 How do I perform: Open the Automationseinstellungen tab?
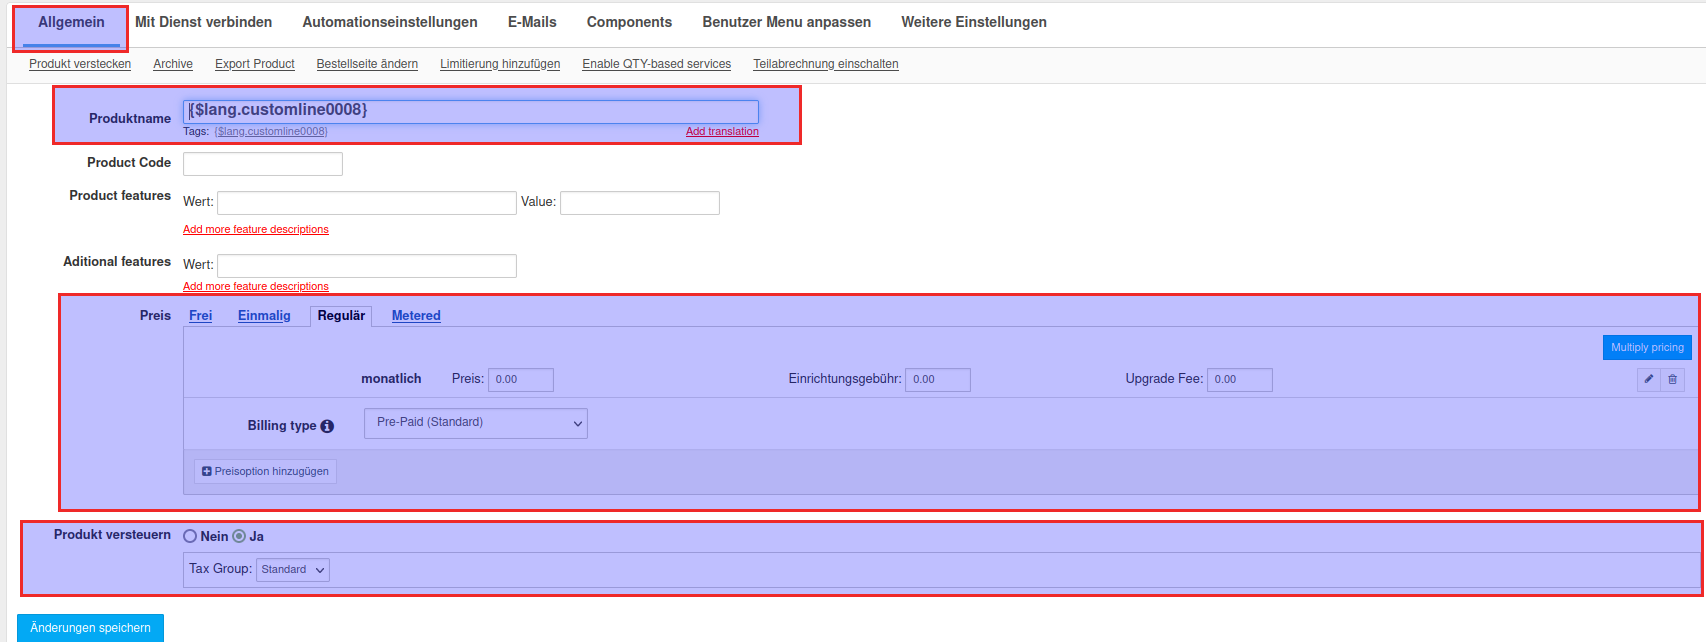[389, 22]
